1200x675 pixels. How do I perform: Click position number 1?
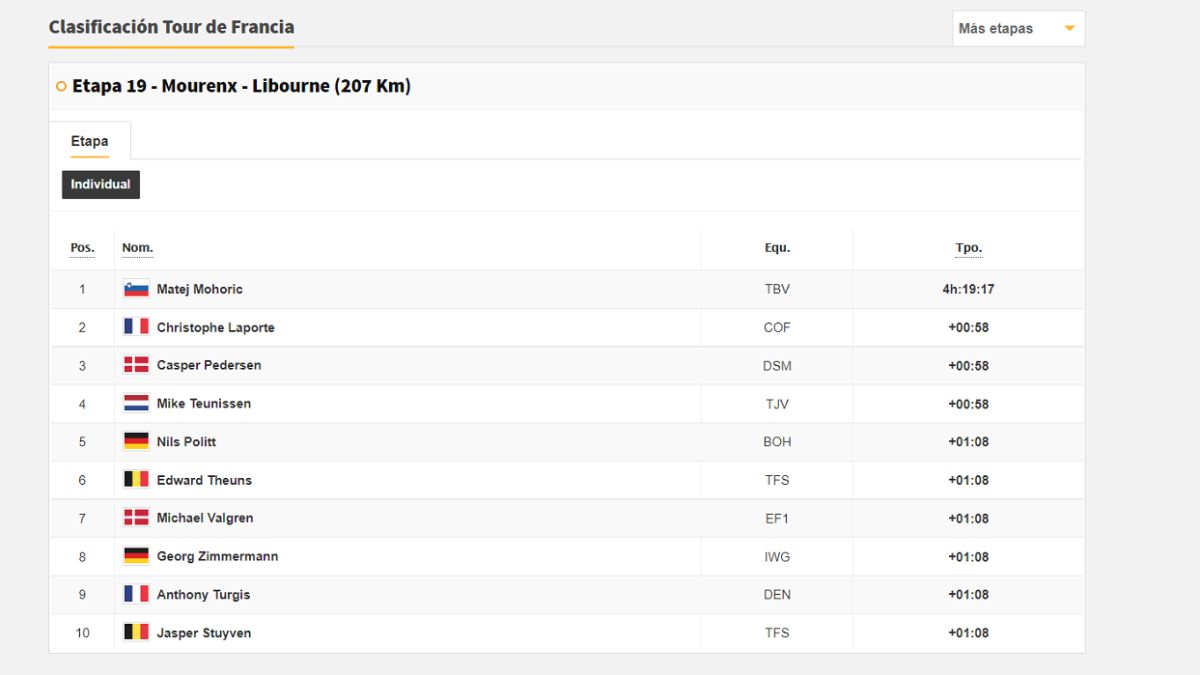click(x=82, y=290)
